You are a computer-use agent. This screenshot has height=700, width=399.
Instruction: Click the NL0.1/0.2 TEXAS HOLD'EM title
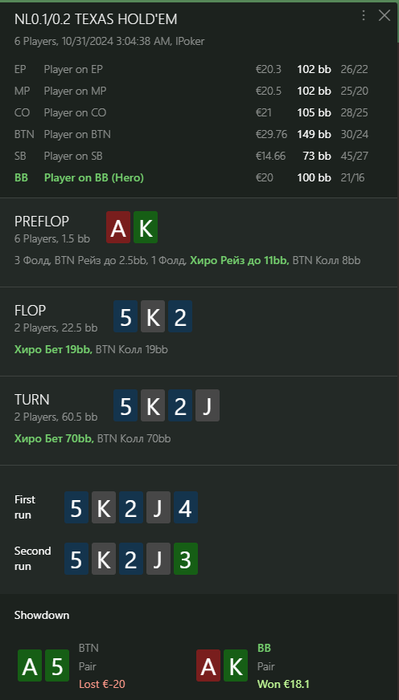(96, 19)
